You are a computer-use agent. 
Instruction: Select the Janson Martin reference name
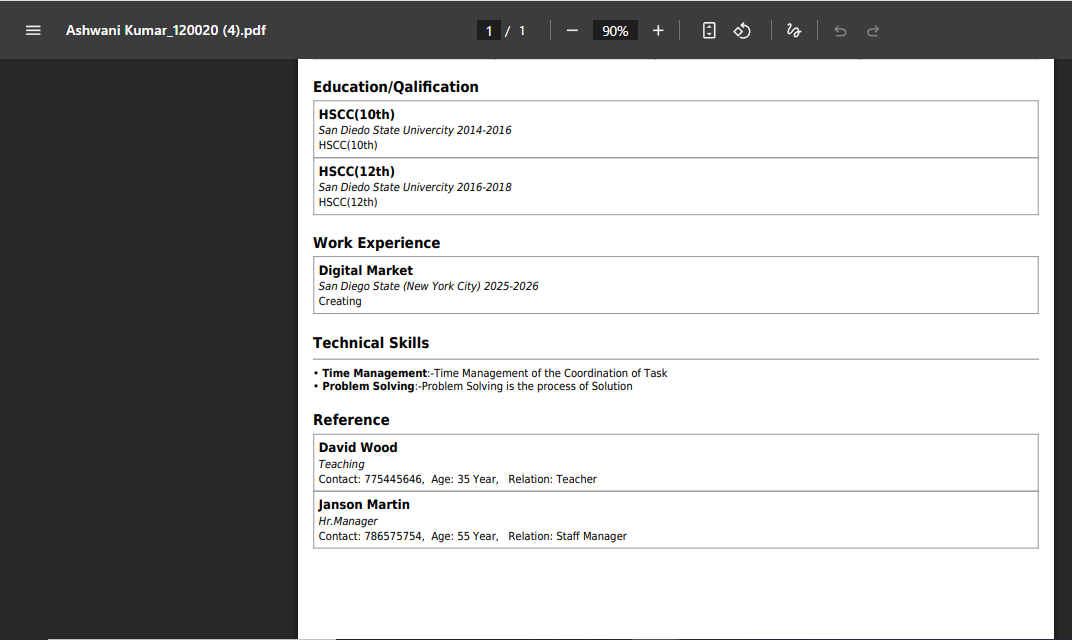pyautogui.click(x=364, y=505)
